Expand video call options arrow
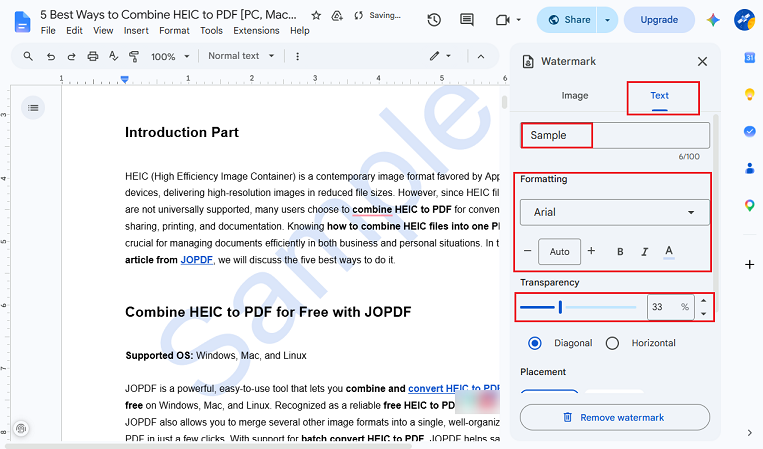Viewport: 763px width, 449px height. coord(519,20)
